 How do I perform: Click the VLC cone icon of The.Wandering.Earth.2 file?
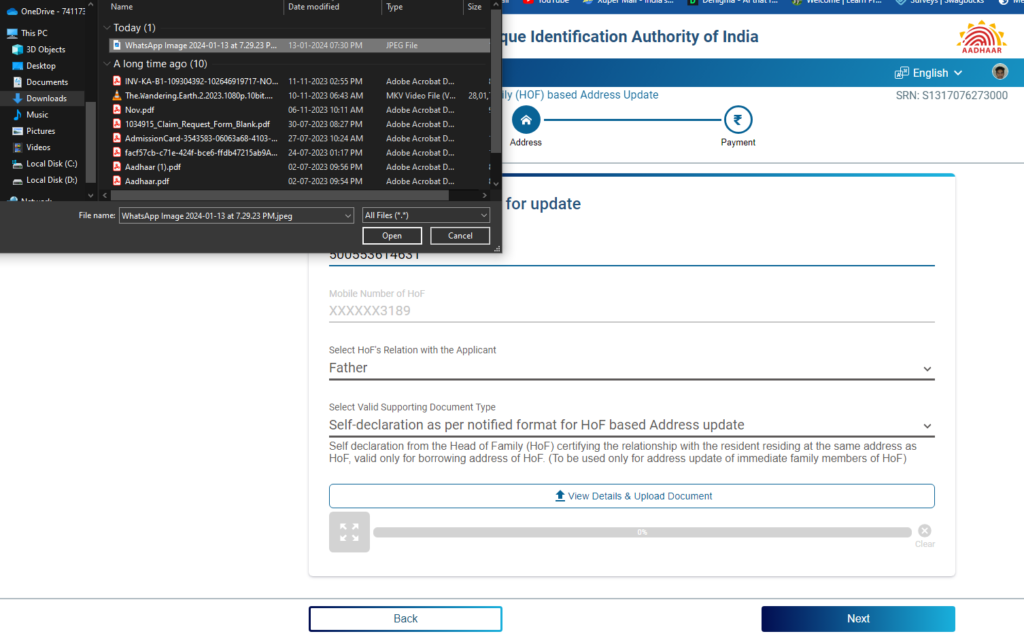(x=117, y=95)
